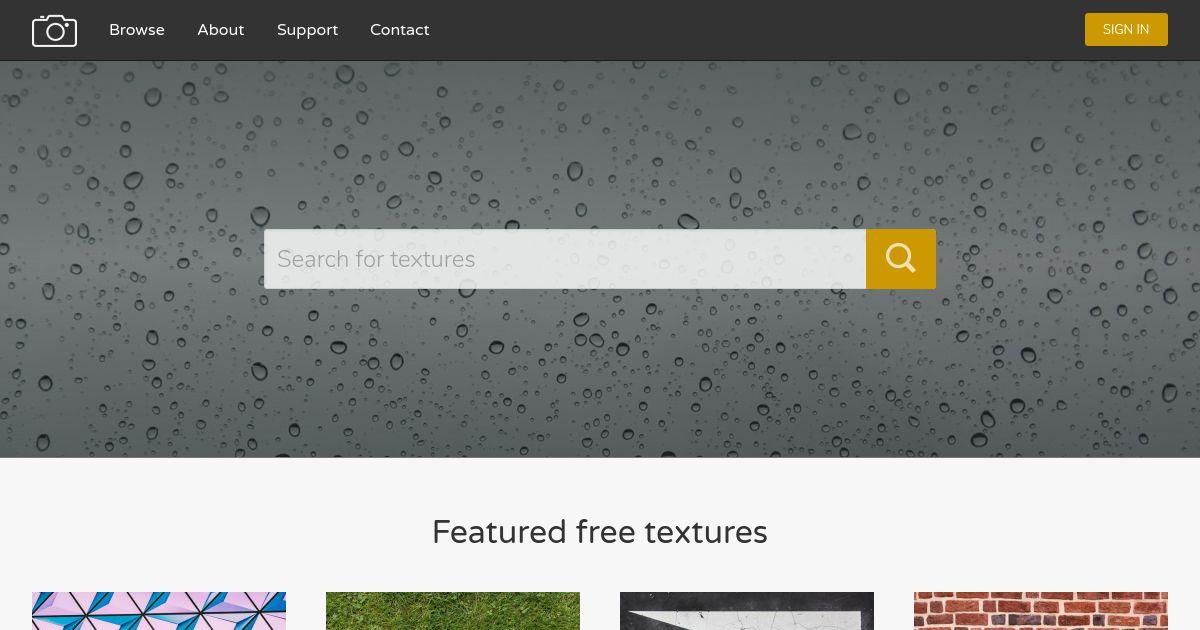Image resolution: width=1200 pixels, height=630 pixels.
Task: Click the Search for textures placeholder text
Action: point(376,259)
